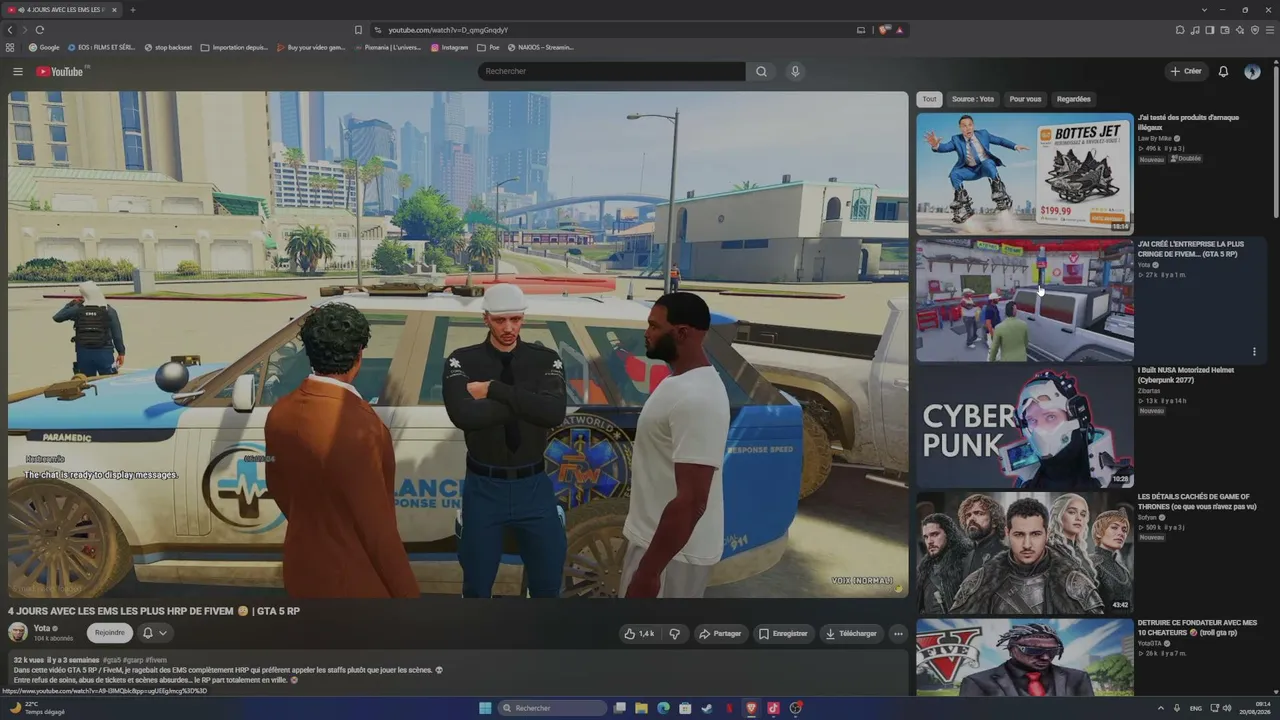Viewport: 1280px width, 720px height.
Task: Open 'I Built NUSA Motorized Helmet' title
Action: point(1186,375)
